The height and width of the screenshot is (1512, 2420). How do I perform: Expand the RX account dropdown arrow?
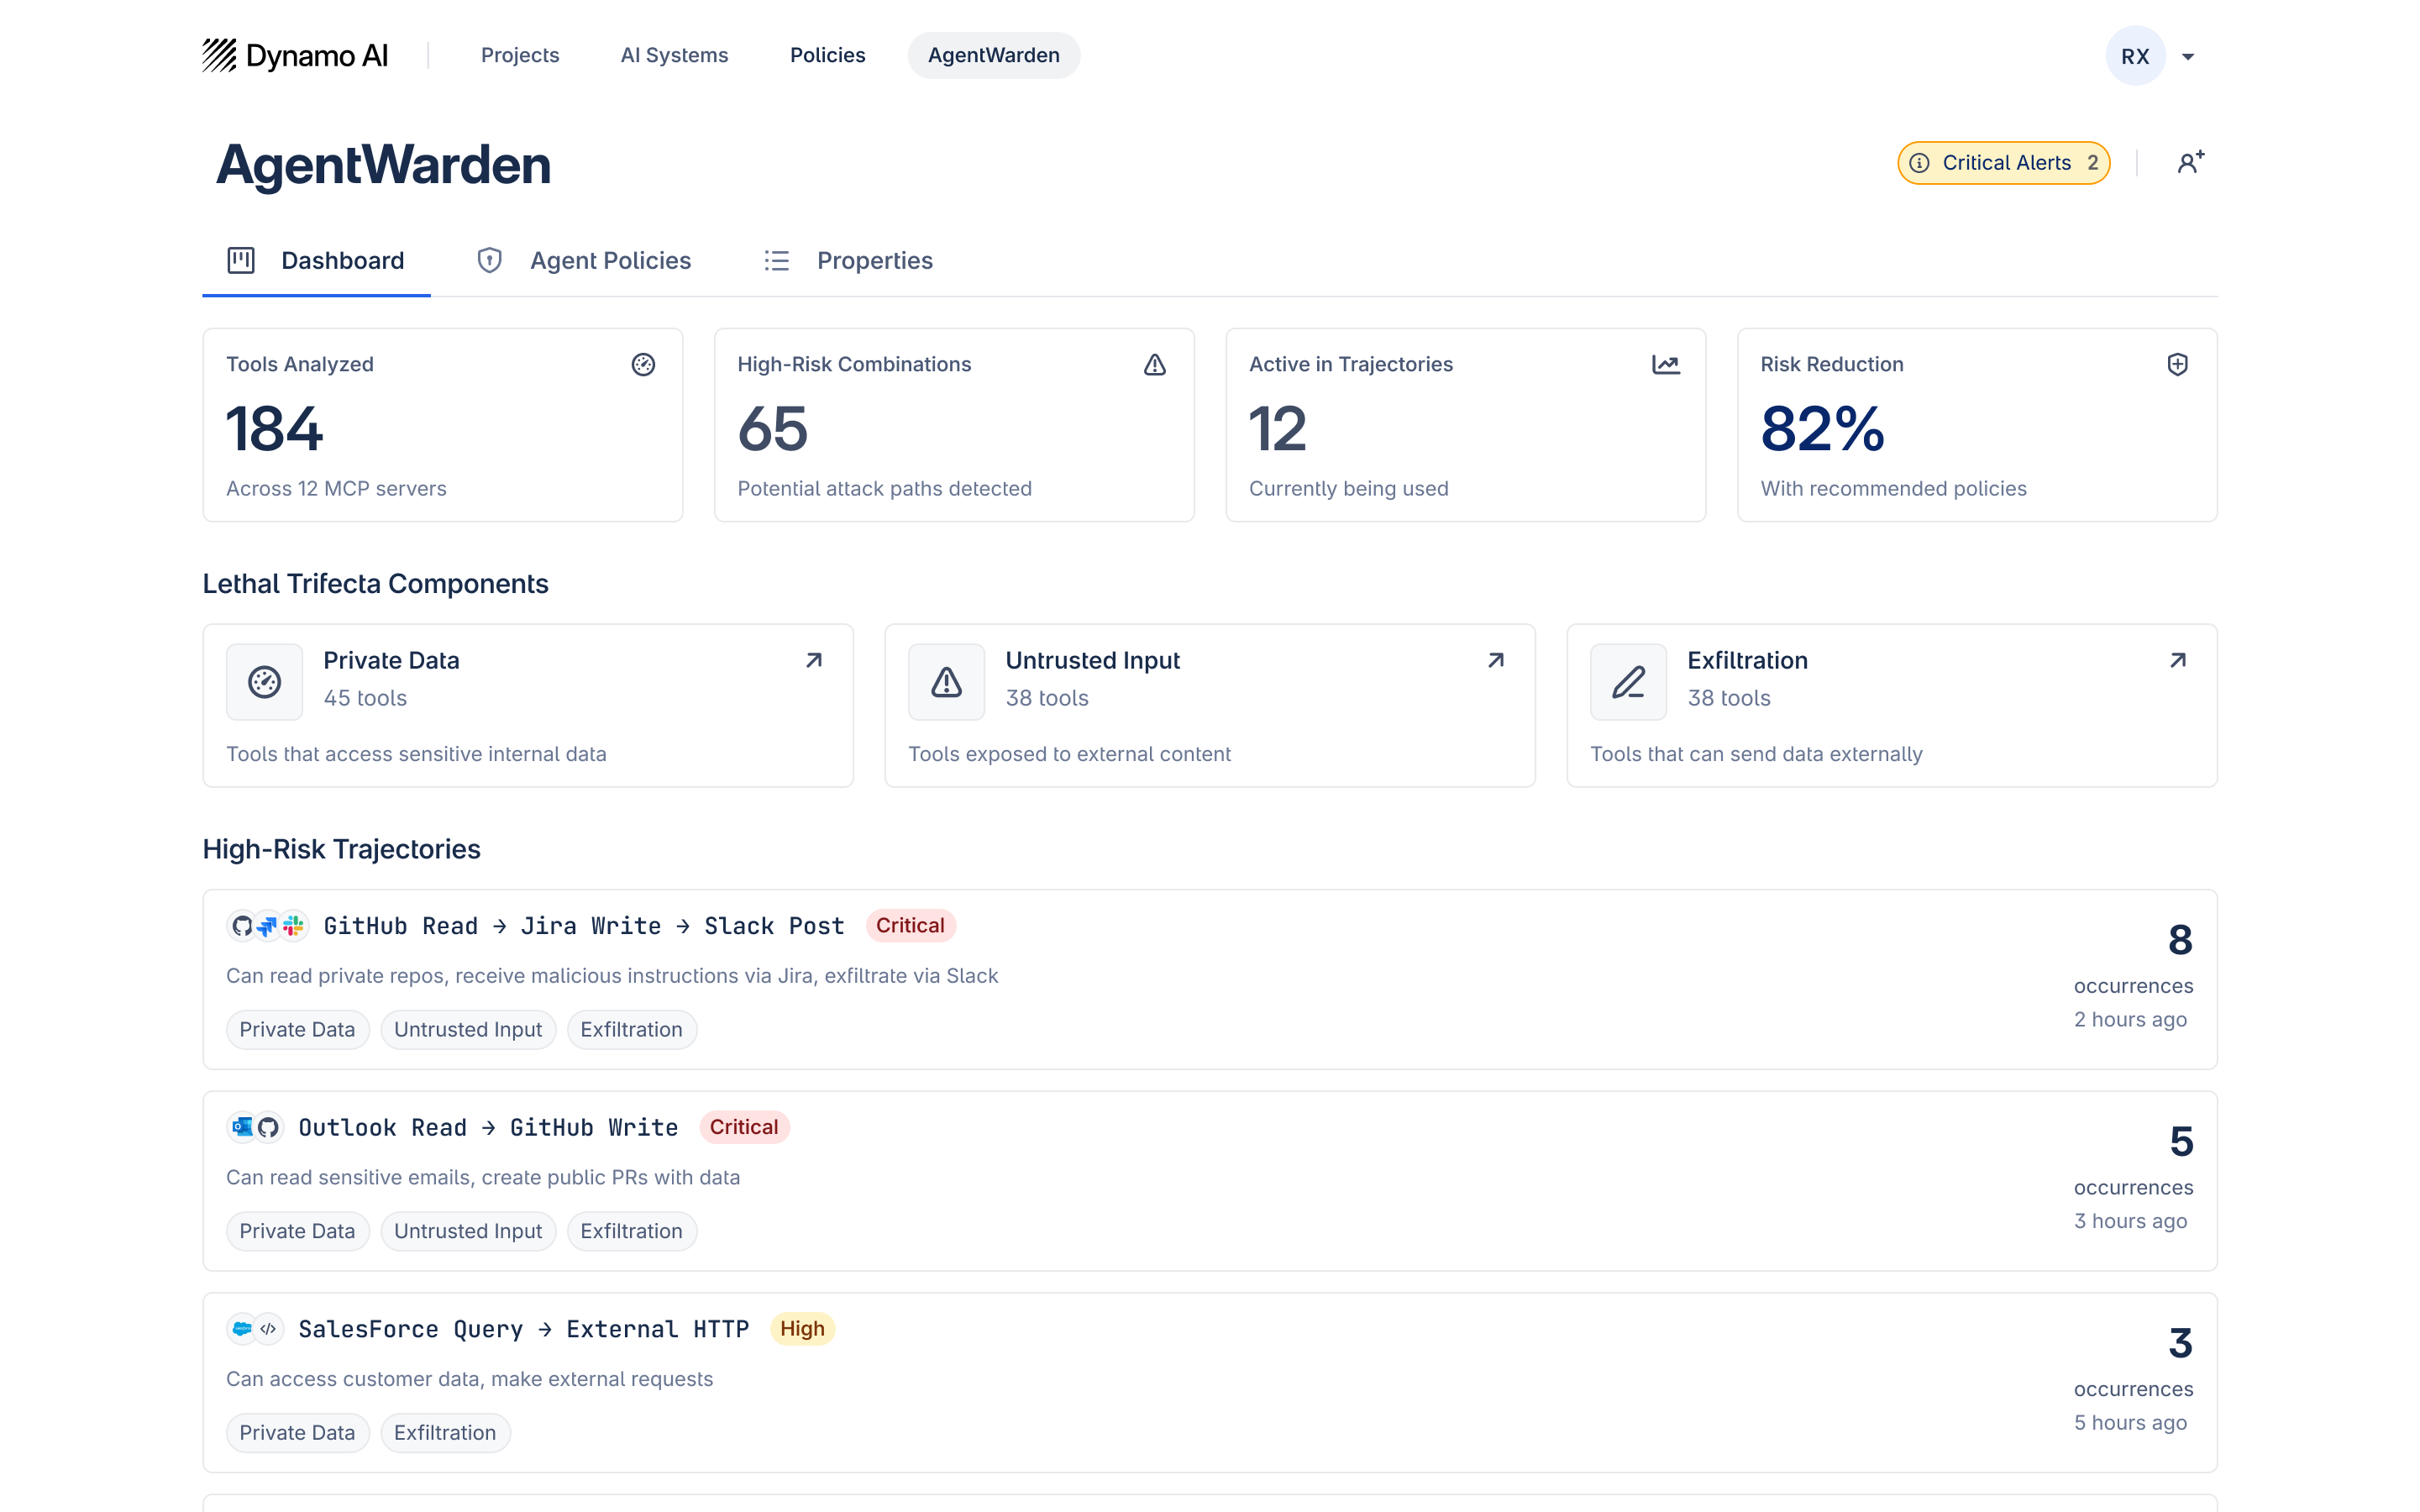2188,56
